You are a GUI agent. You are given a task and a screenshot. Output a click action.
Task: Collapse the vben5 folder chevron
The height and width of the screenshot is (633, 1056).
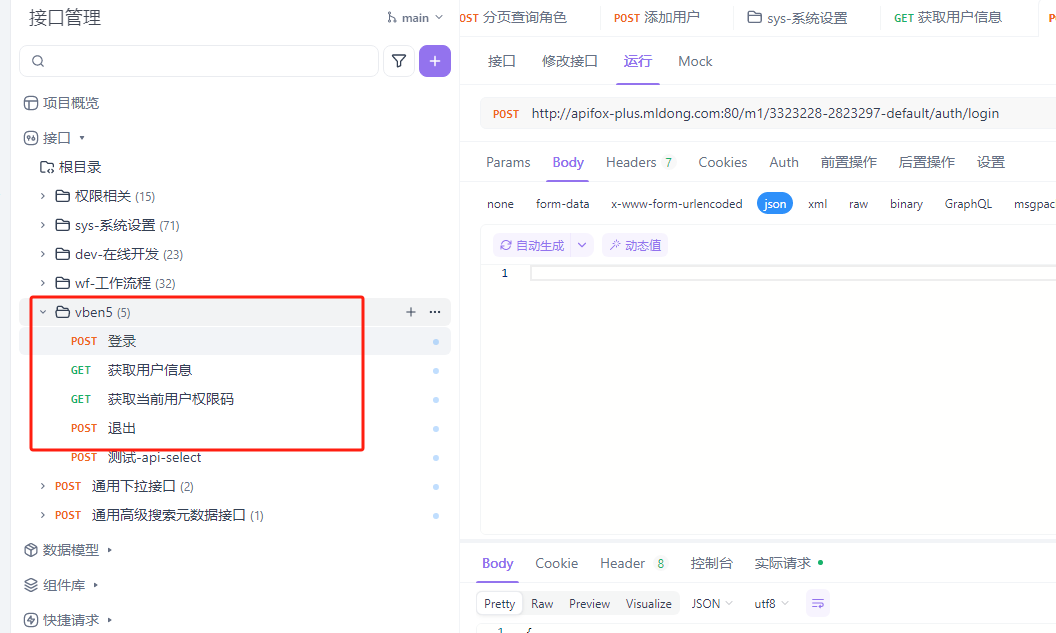(43, 312)
